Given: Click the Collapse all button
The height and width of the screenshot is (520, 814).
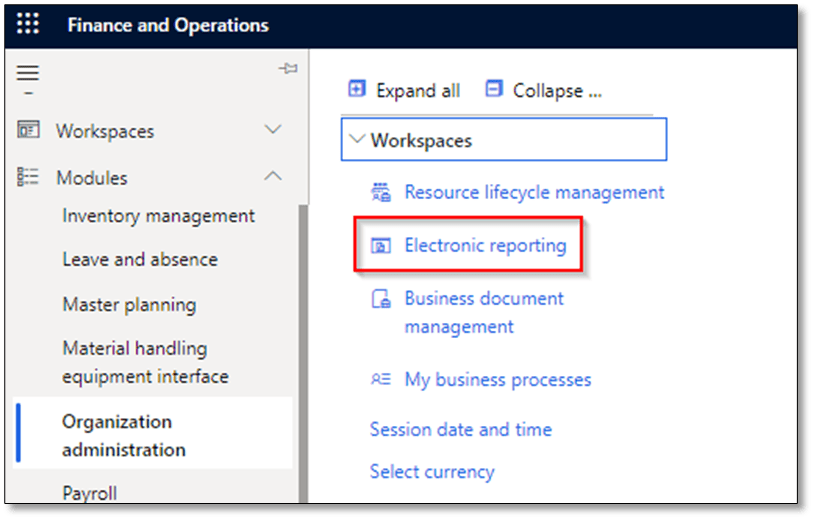Looking at the screenshot, I should 543,90.
